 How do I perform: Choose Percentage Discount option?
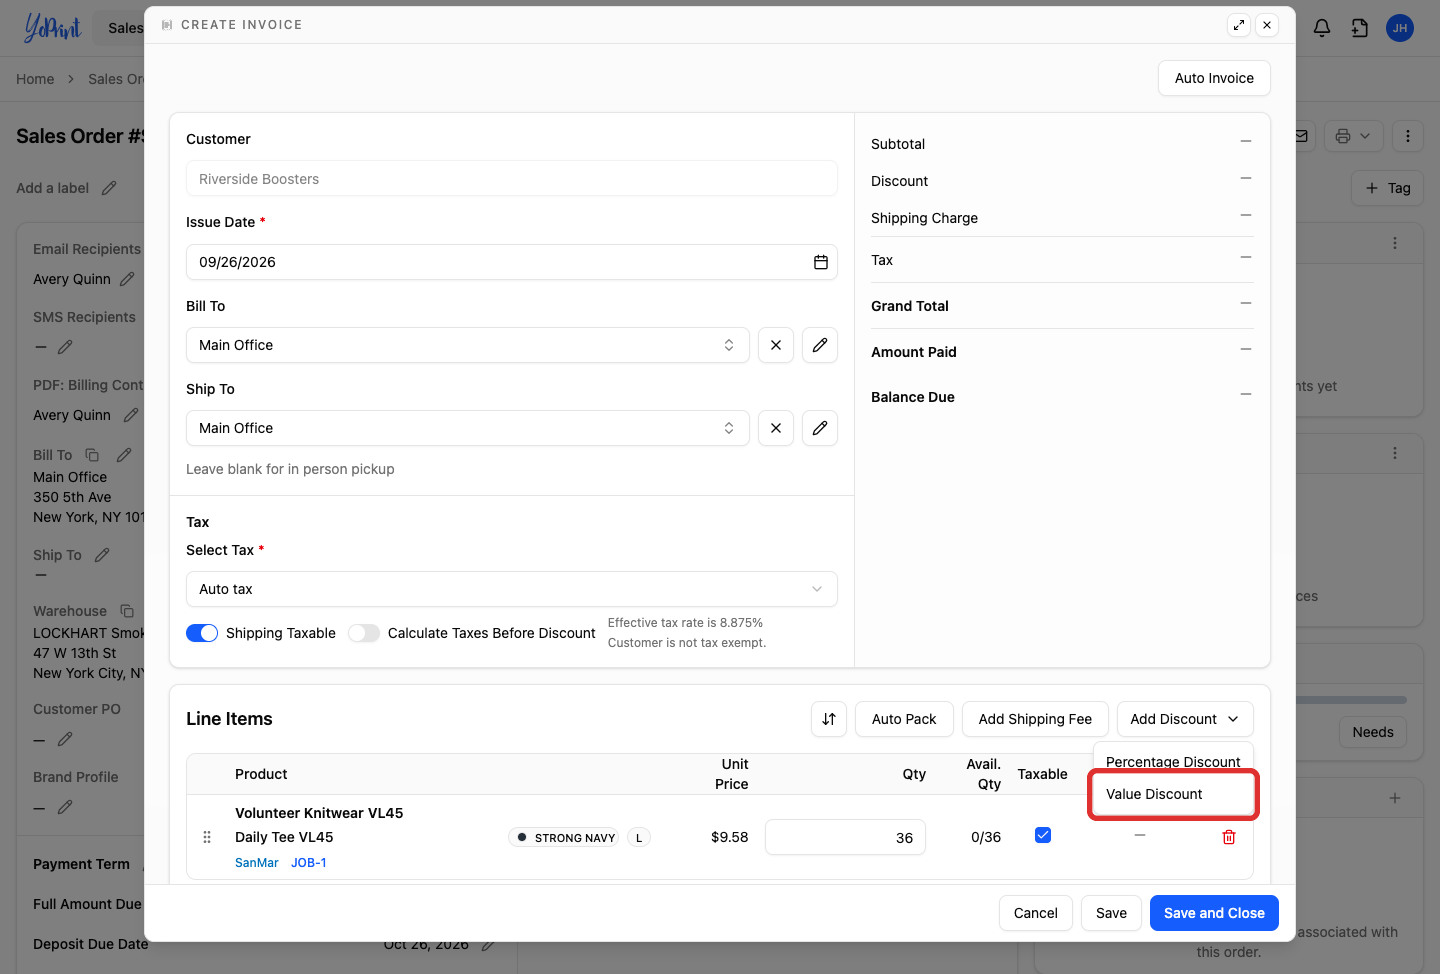(1173, 762)
